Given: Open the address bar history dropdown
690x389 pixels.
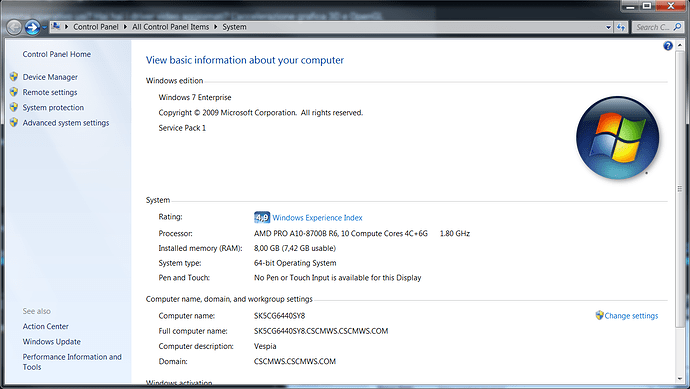Looking at the screenshot, I should (608, 27).
